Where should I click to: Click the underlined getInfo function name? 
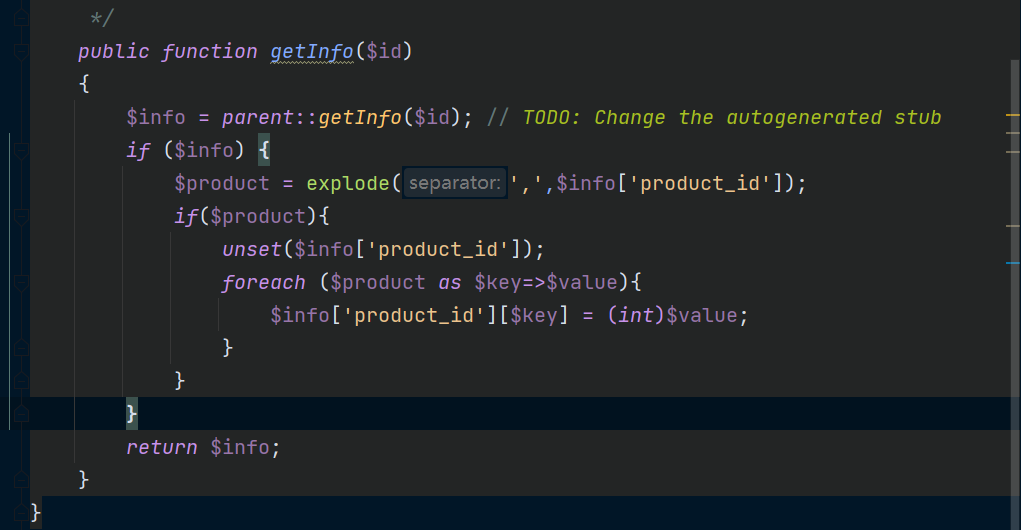[312, 51]
